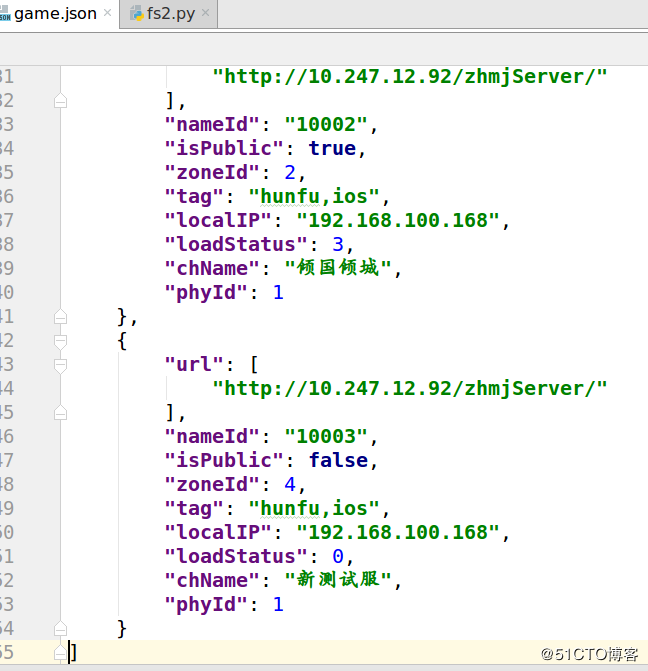The width and height of the screenshot is (648, 671).
Task: Click zoneId value 4
Action: 290,484
